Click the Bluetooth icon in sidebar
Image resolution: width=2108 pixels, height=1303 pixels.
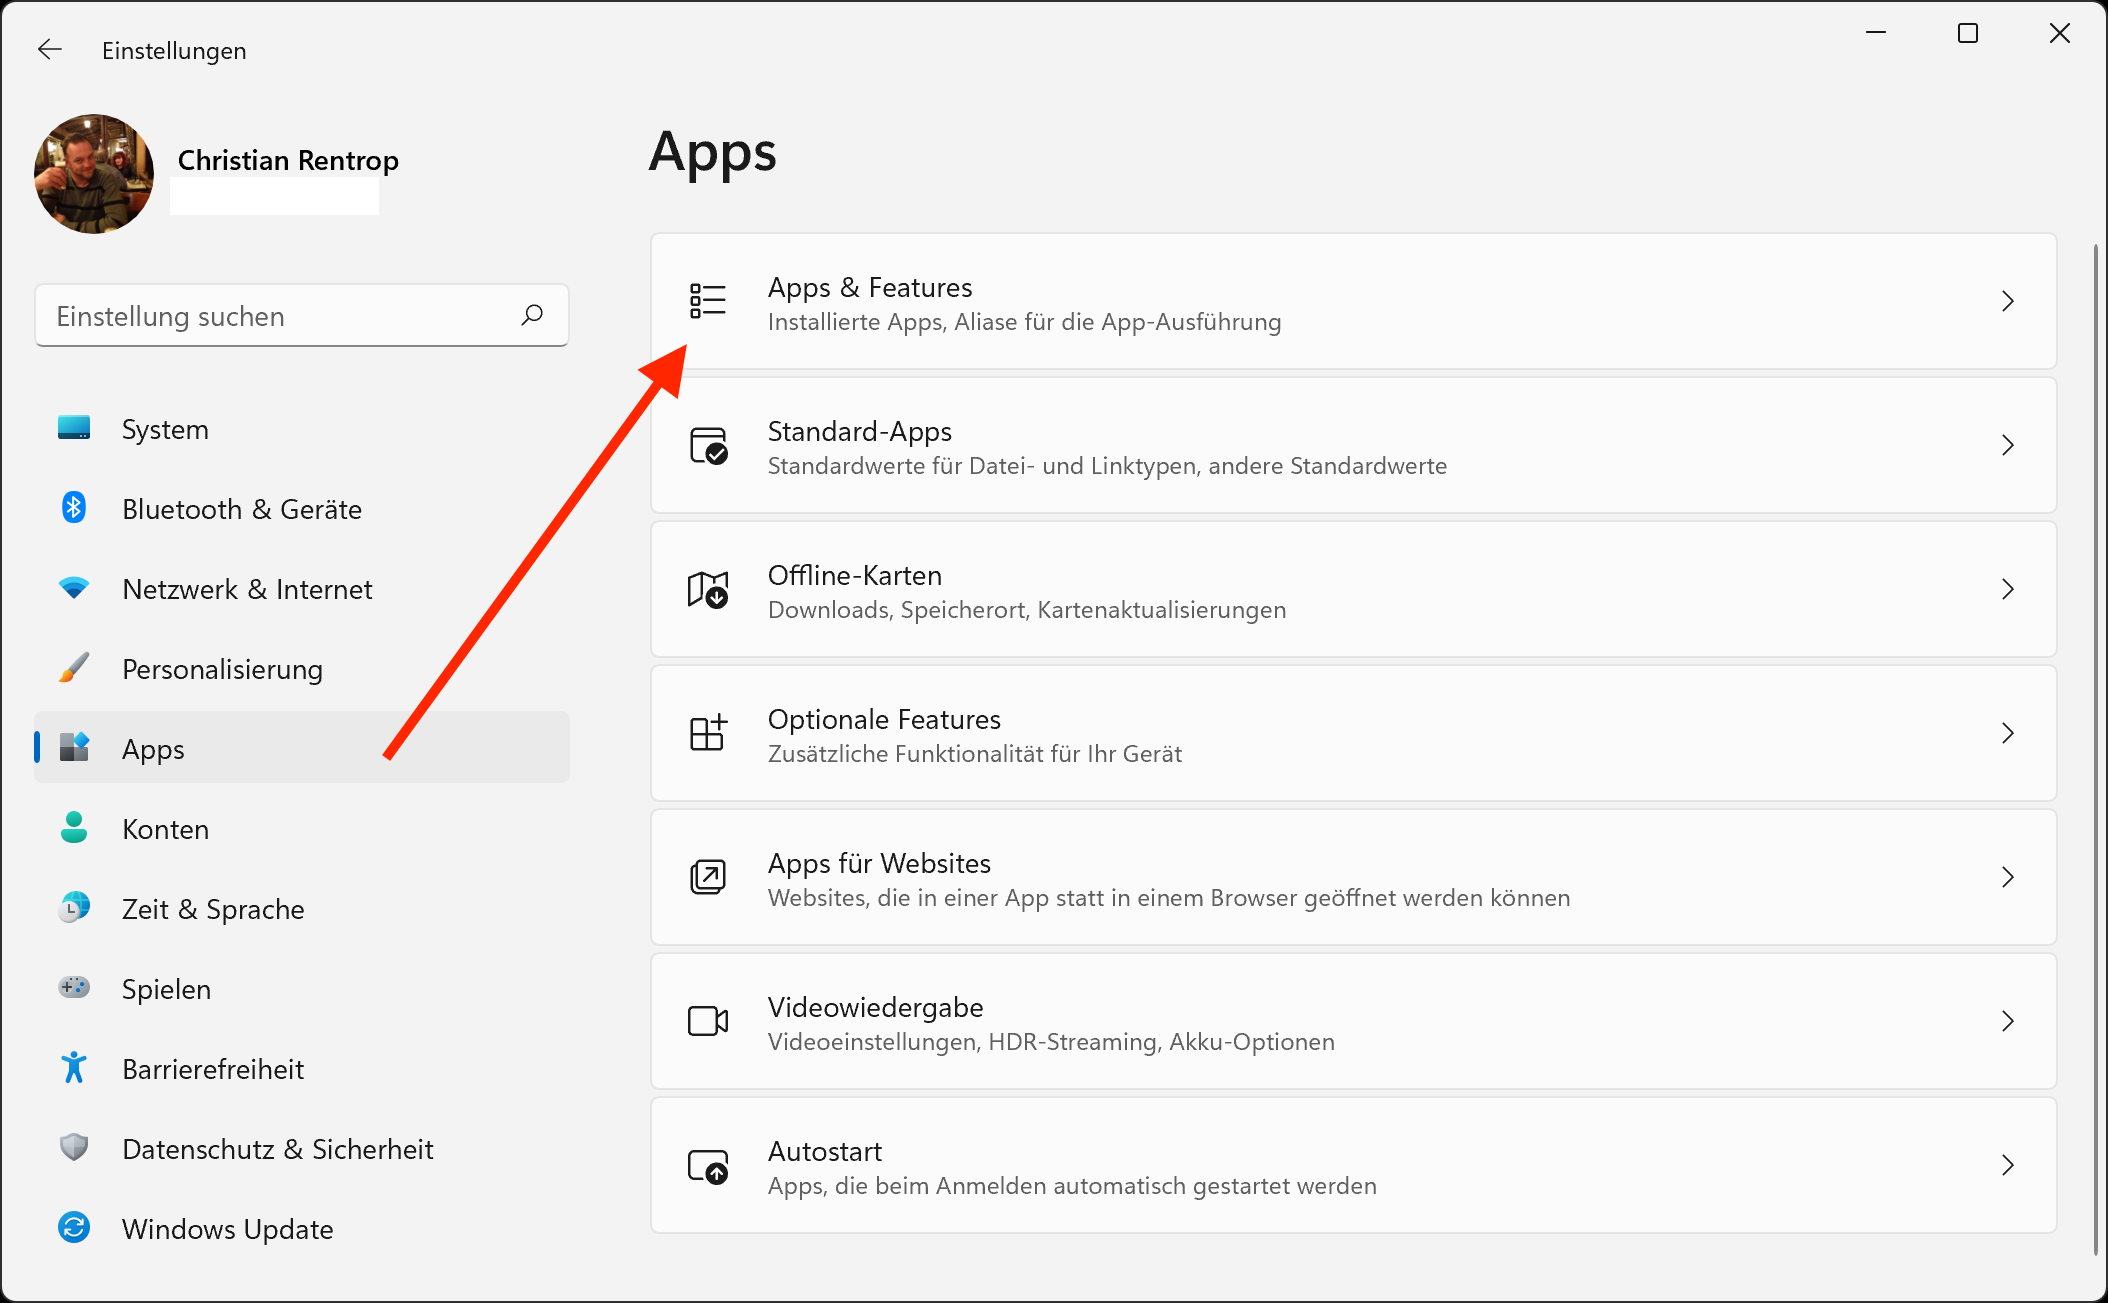[74, 508]
